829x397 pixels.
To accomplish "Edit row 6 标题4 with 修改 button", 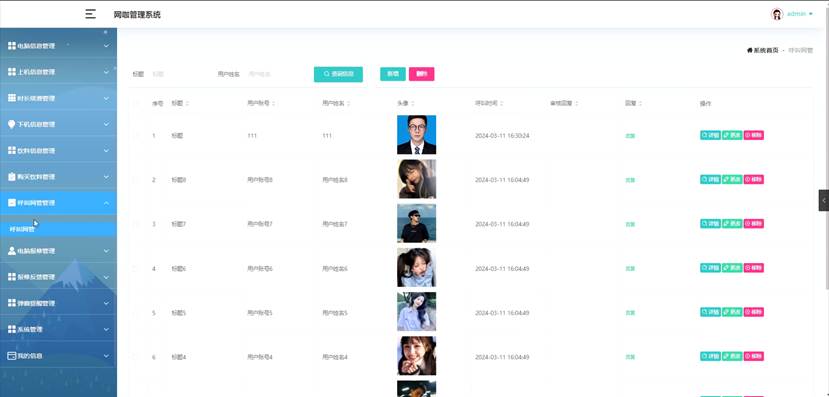I will point(732,357).
